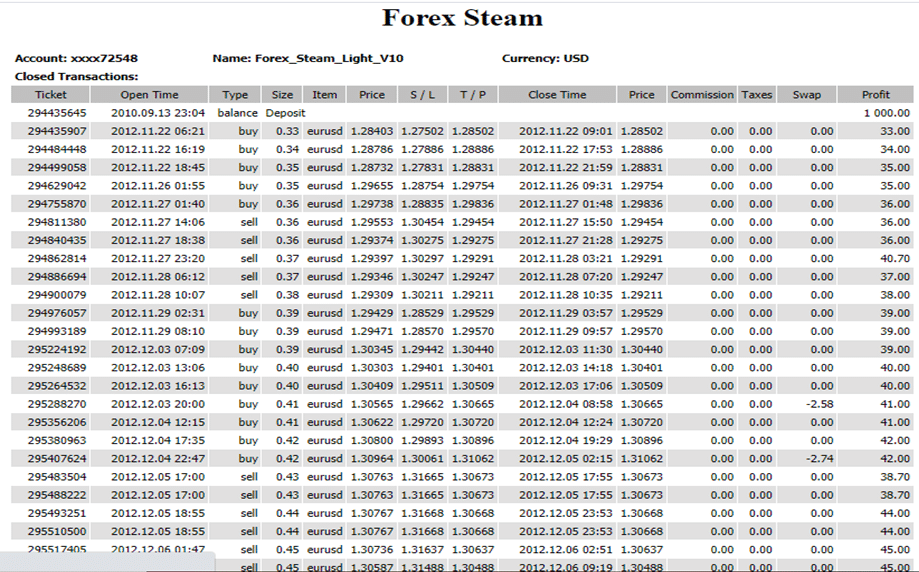919x572 pixels.
Task: Select ticket number 294755870
Action: 57,203
